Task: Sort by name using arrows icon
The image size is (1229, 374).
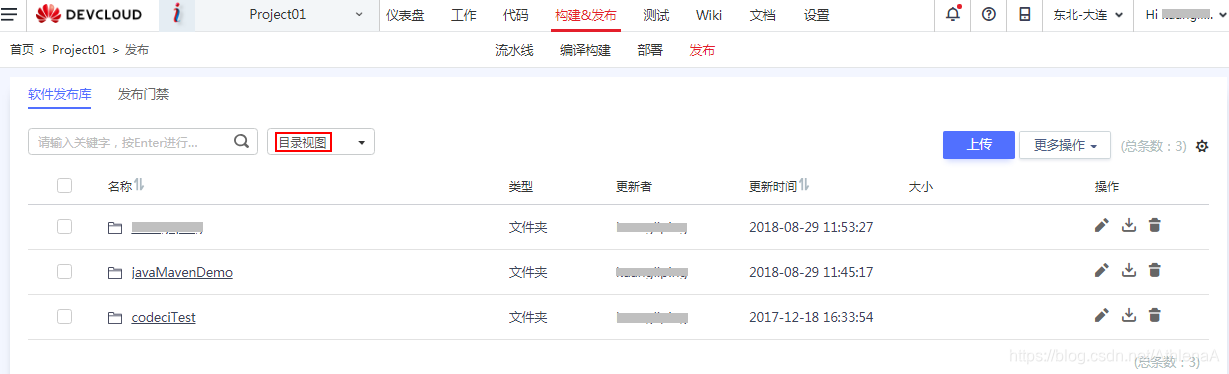Action: tap(140, 185)
